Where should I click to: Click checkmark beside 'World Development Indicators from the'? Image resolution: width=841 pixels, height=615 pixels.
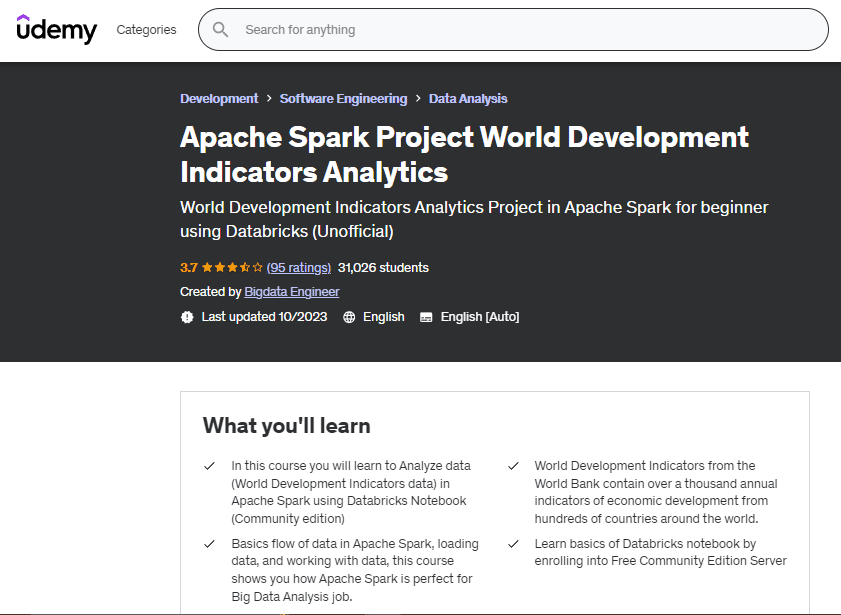[513, 466]
